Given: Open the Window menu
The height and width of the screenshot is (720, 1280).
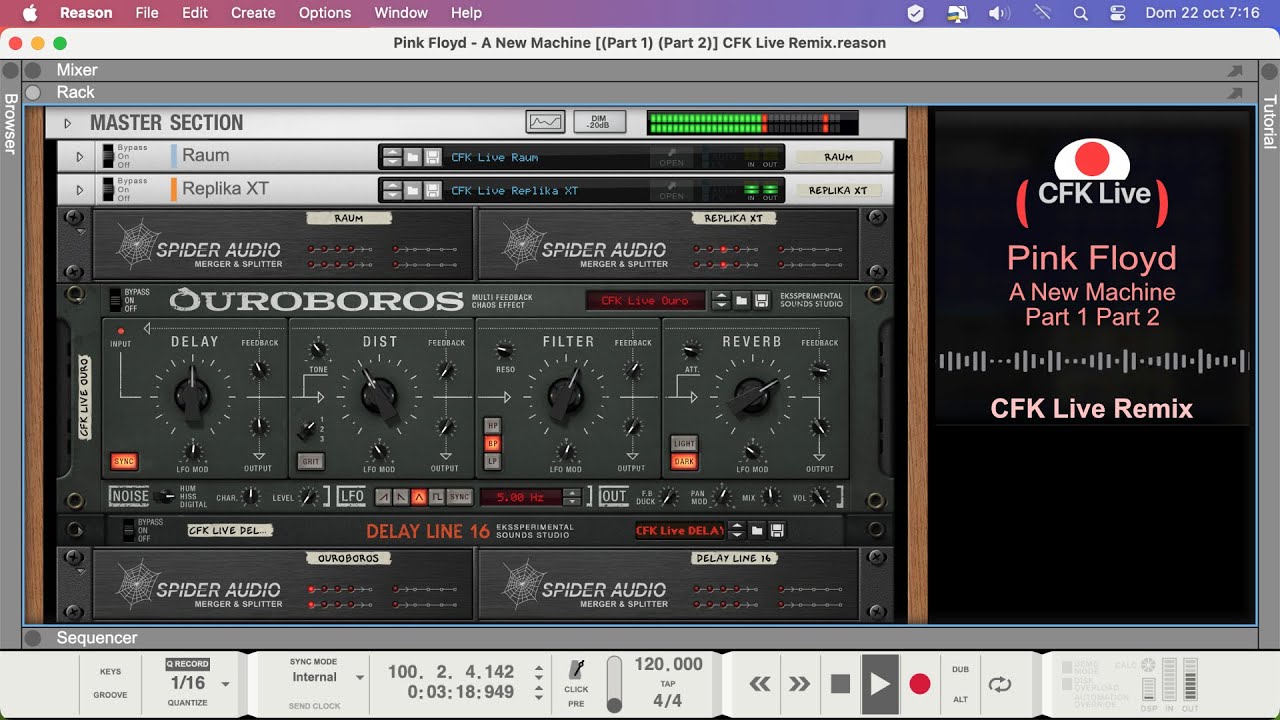Looking at the screenshot, I should click(400, 13).
